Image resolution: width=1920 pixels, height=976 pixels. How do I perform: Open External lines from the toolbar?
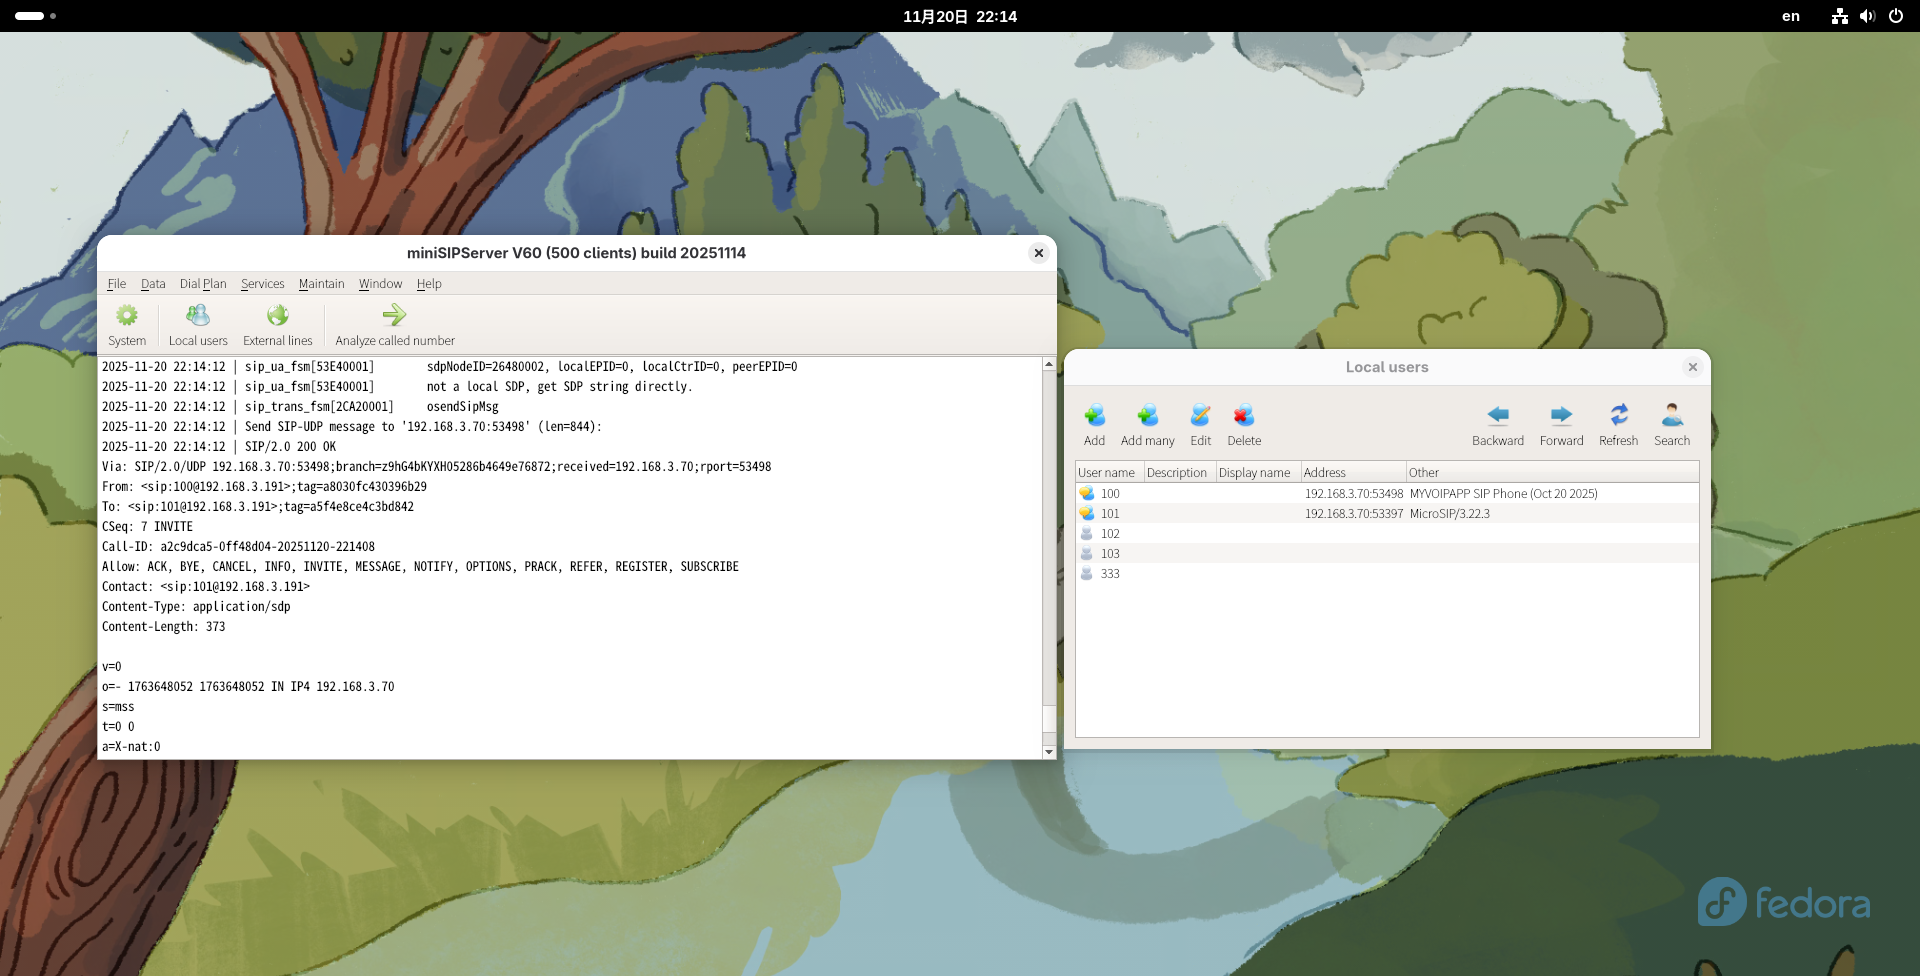coord(277,325)
